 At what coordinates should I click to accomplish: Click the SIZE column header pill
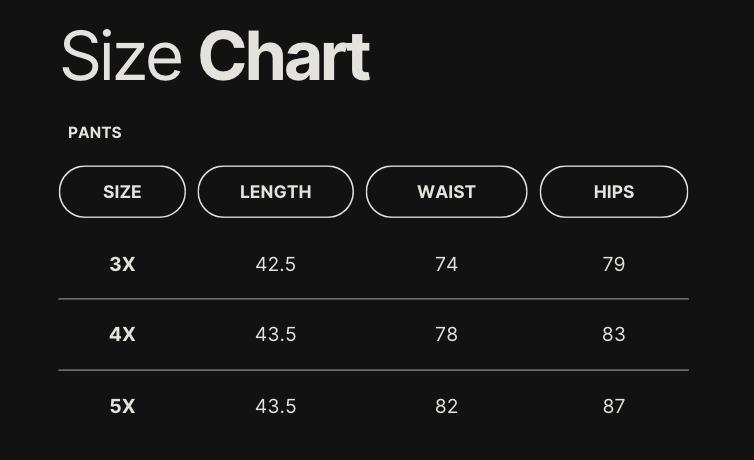click(x=122, y=192)
